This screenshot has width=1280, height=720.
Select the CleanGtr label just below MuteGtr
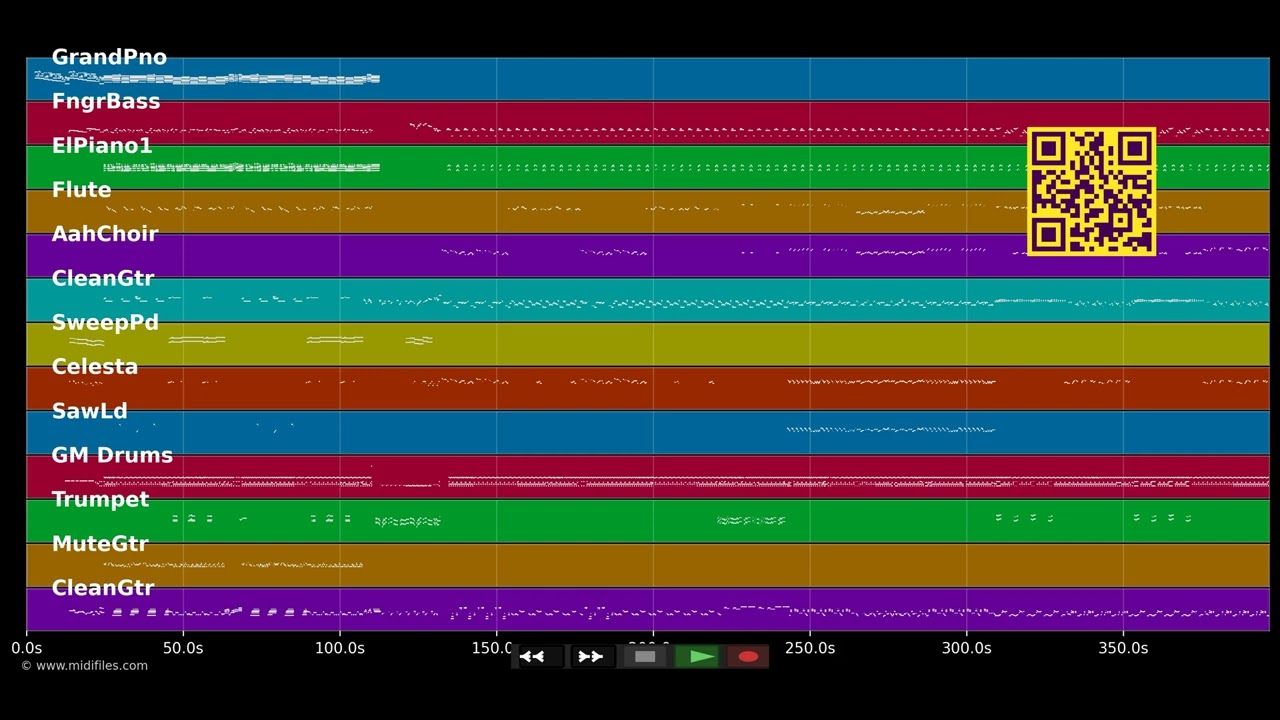pos(103,588)
